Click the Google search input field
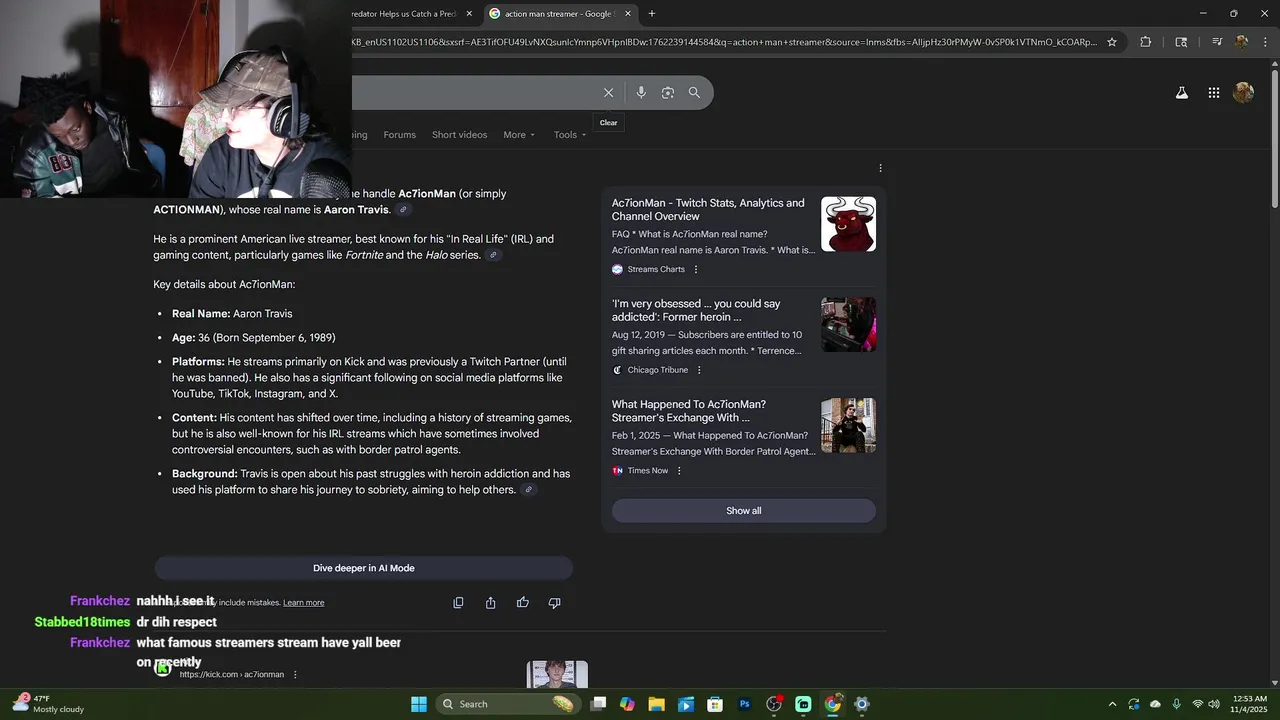This screenshot has width=1280, height=720. (475, 93)
